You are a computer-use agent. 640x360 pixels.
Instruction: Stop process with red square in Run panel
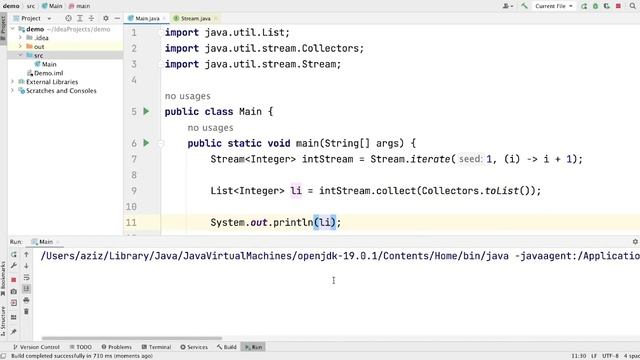pyautogui.click(x=13, y=280)
